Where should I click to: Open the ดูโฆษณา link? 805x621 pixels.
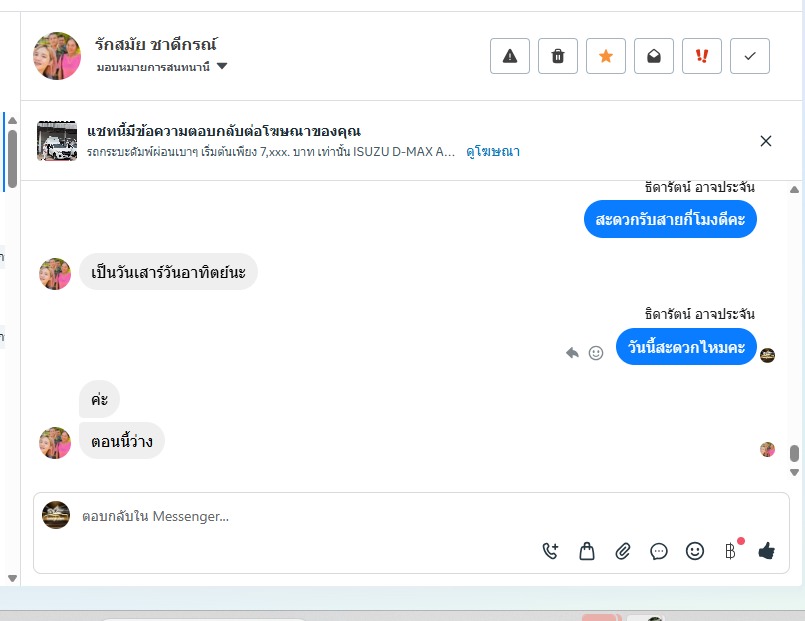pyautogui.click(x=493, y=151)
